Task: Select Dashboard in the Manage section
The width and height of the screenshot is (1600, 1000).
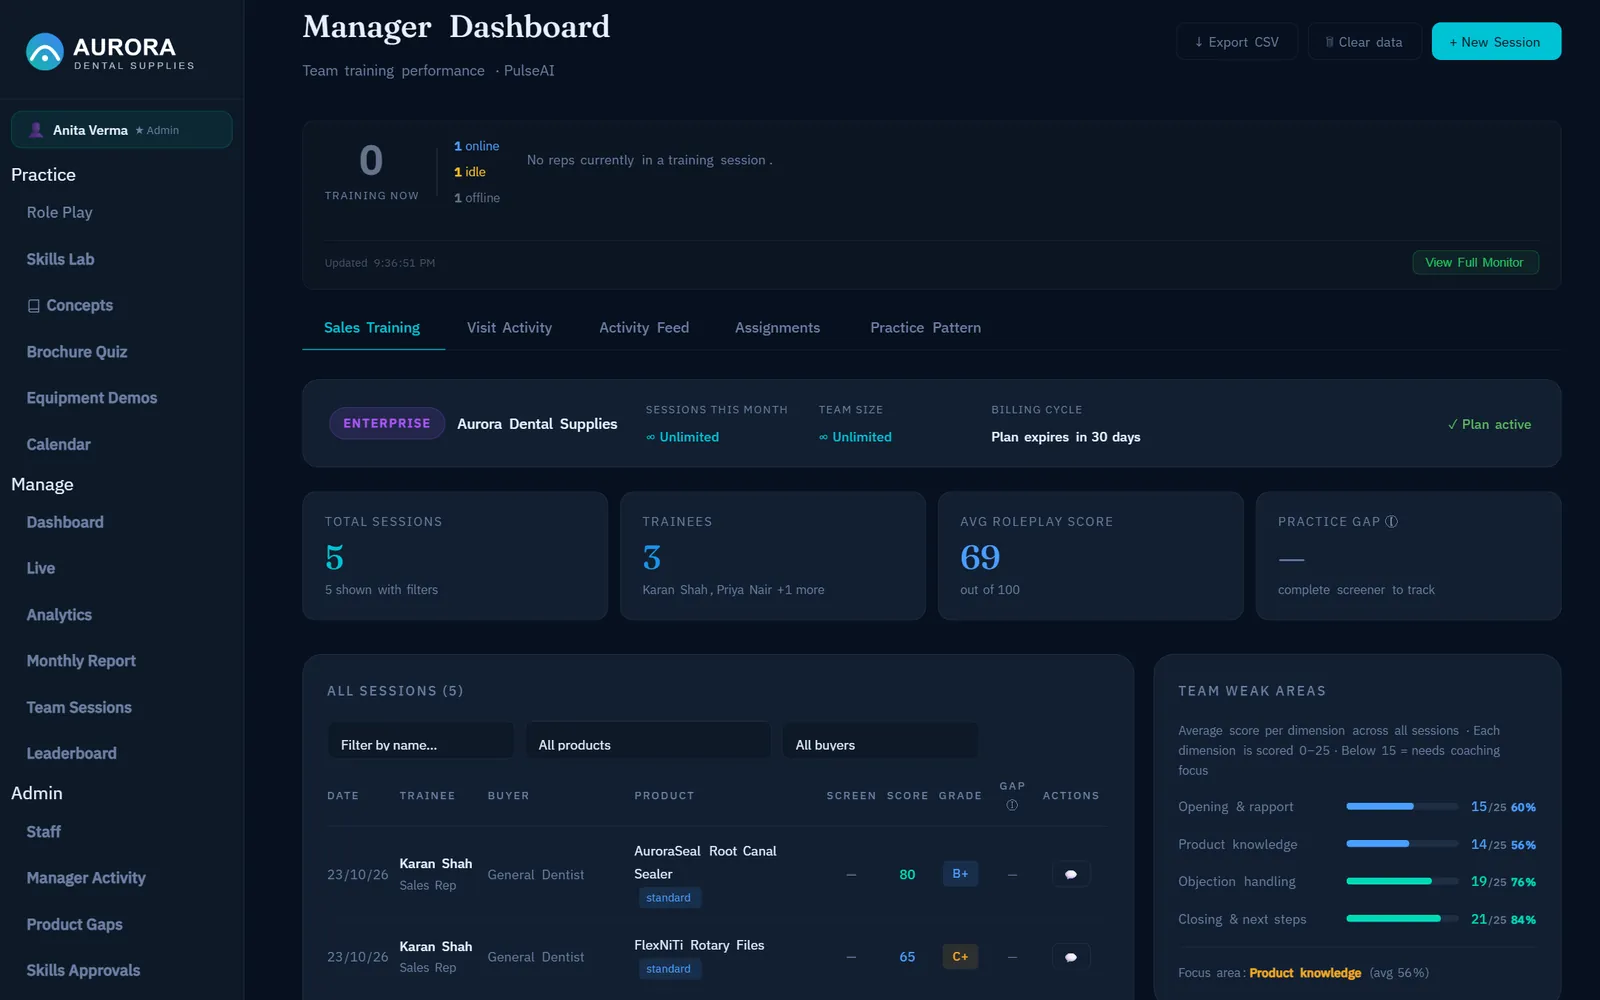Action: pos(65,522)
